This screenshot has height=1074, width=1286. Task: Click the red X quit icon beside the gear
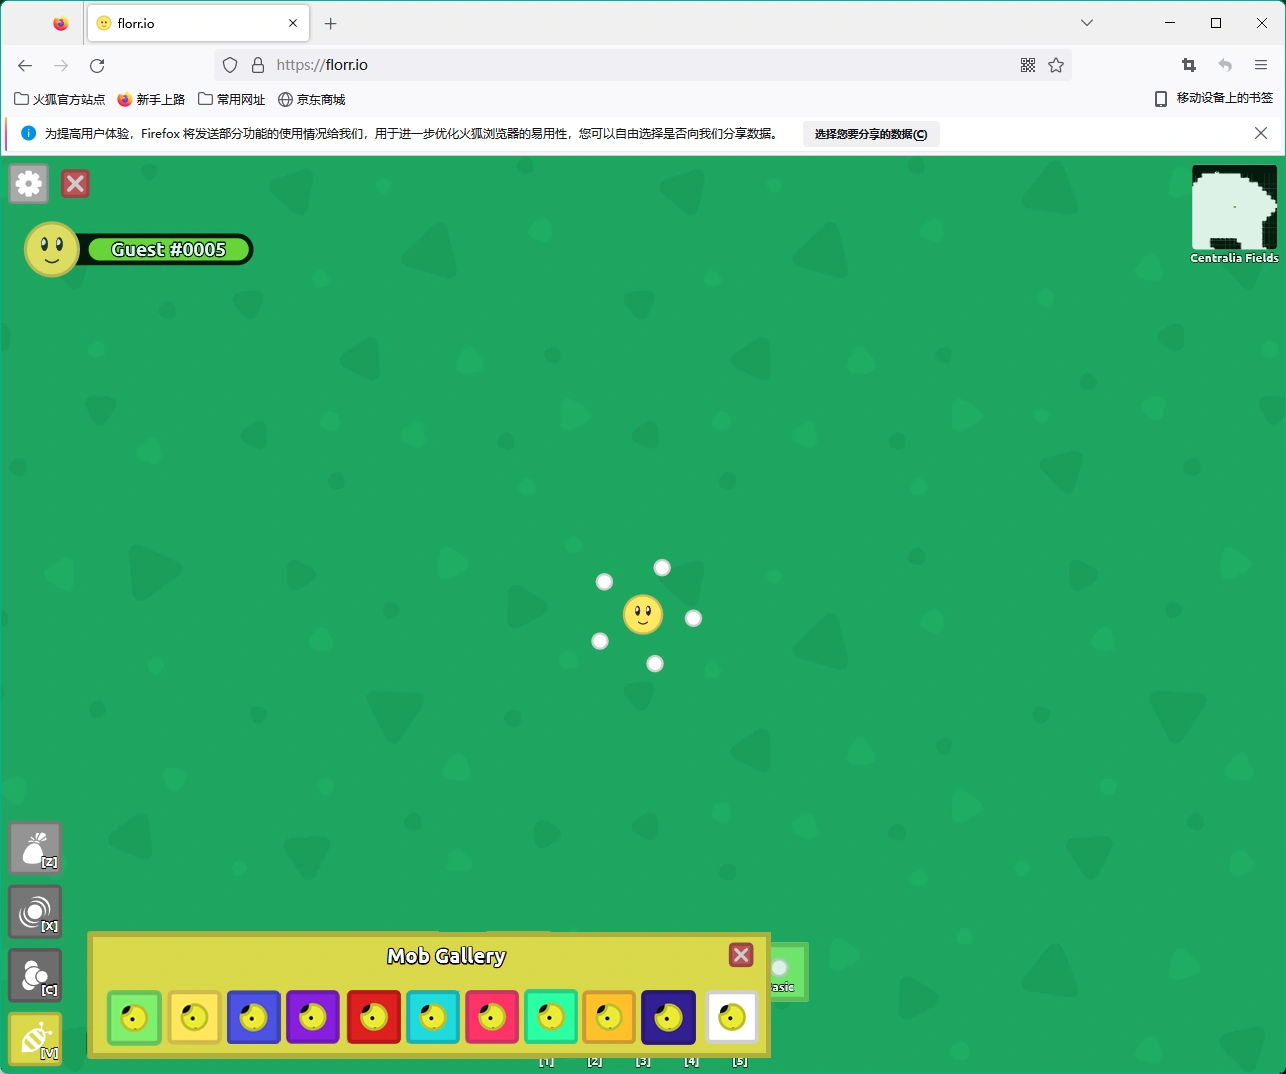[x=75, y=183]
